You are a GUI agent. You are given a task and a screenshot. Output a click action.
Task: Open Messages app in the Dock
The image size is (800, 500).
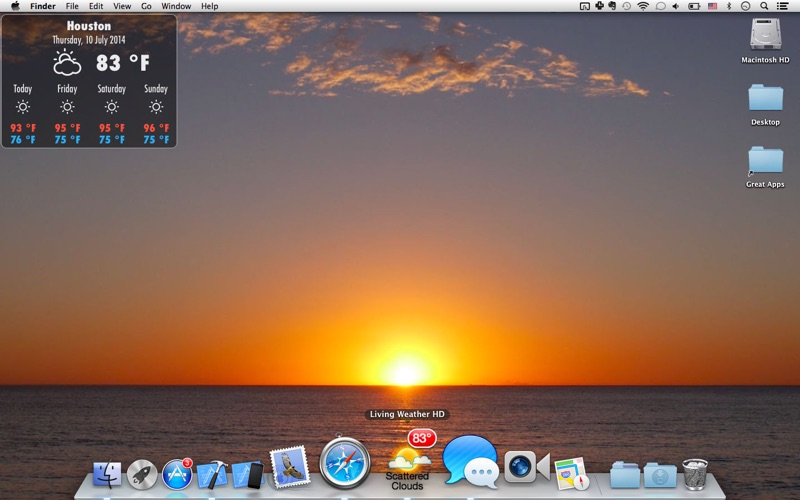pos(470,462)
